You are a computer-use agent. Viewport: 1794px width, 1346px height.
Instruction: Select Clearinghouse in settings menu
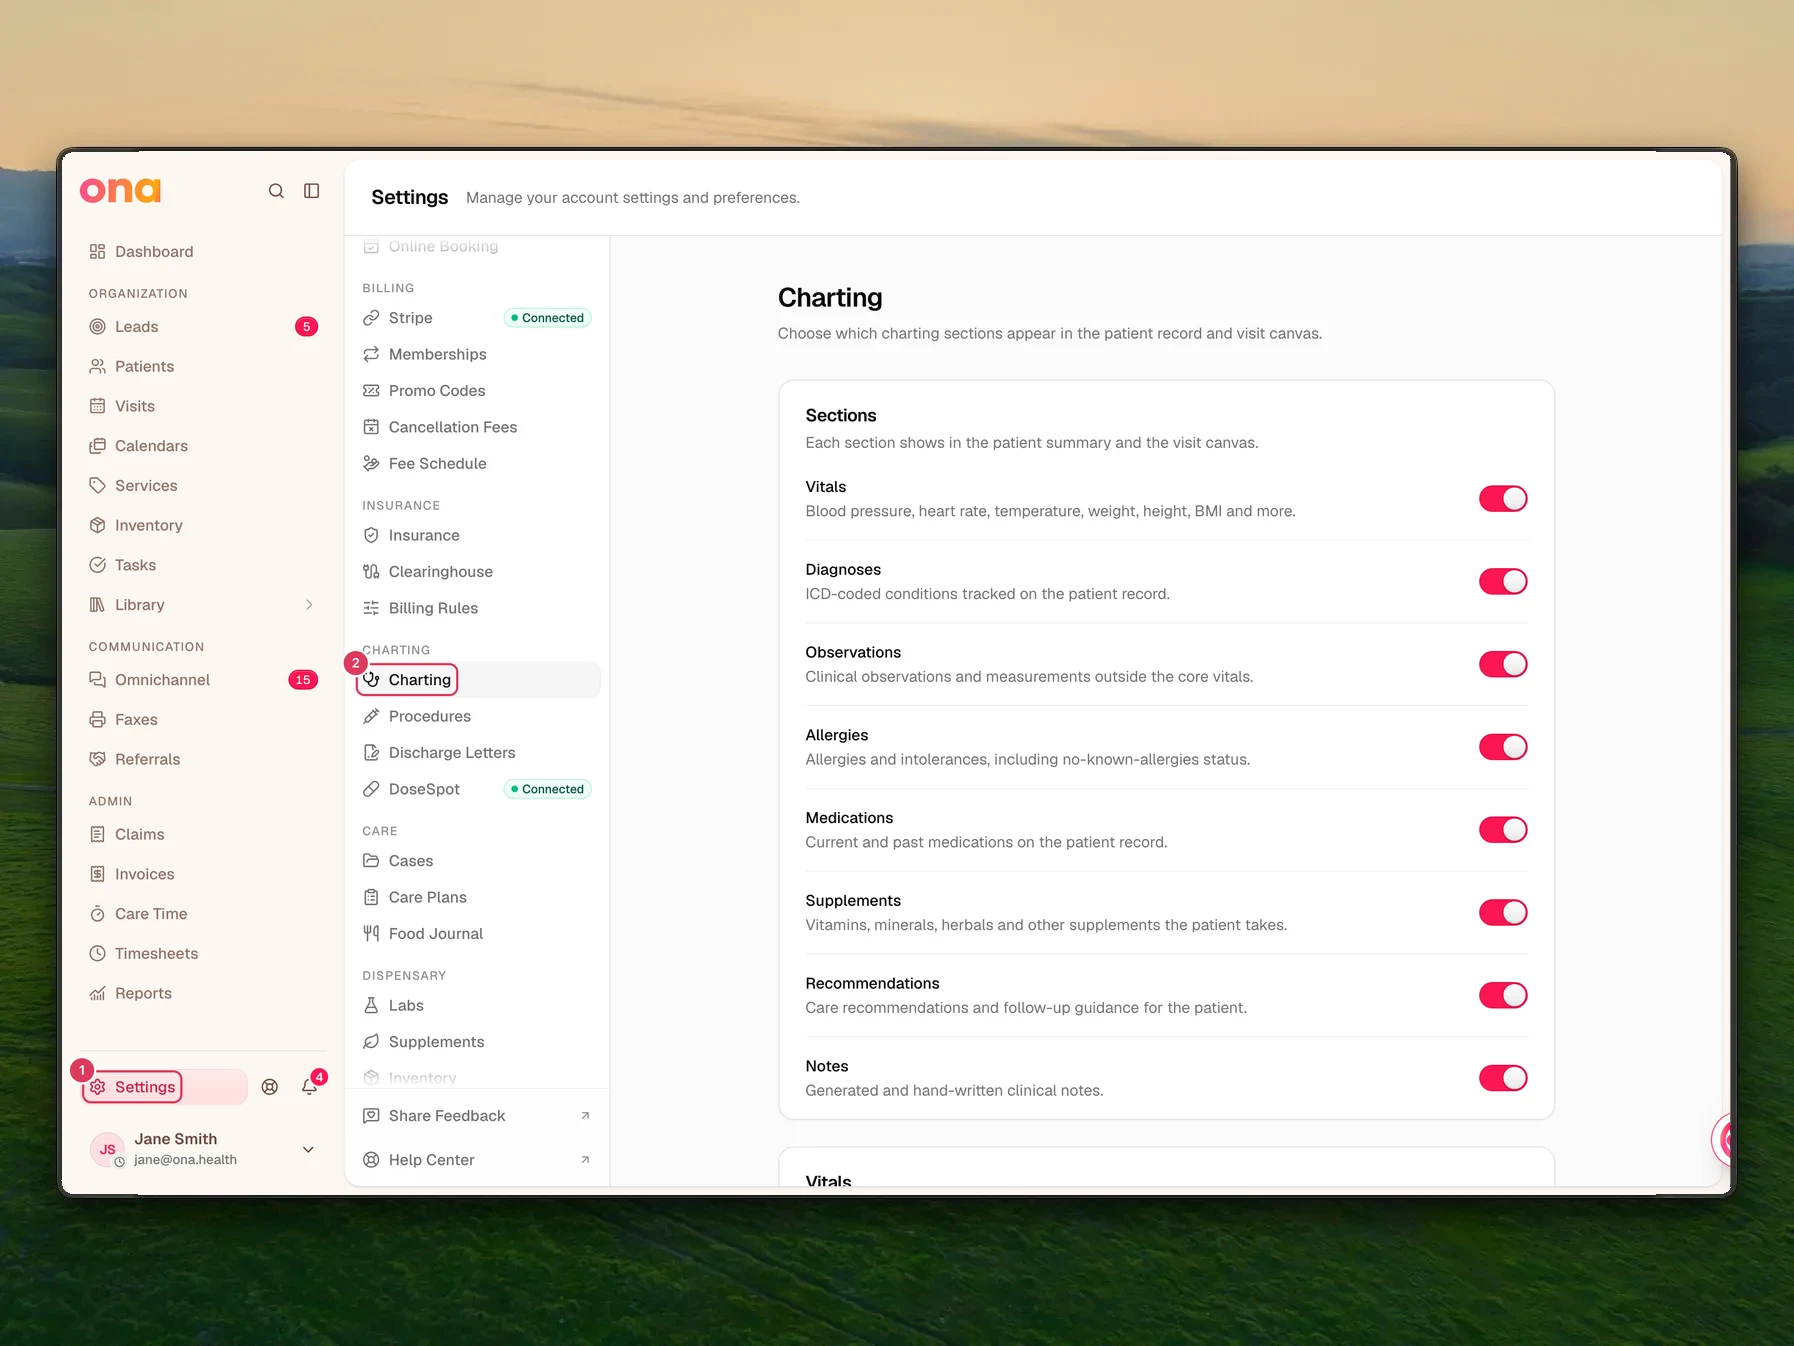(477, 572)
